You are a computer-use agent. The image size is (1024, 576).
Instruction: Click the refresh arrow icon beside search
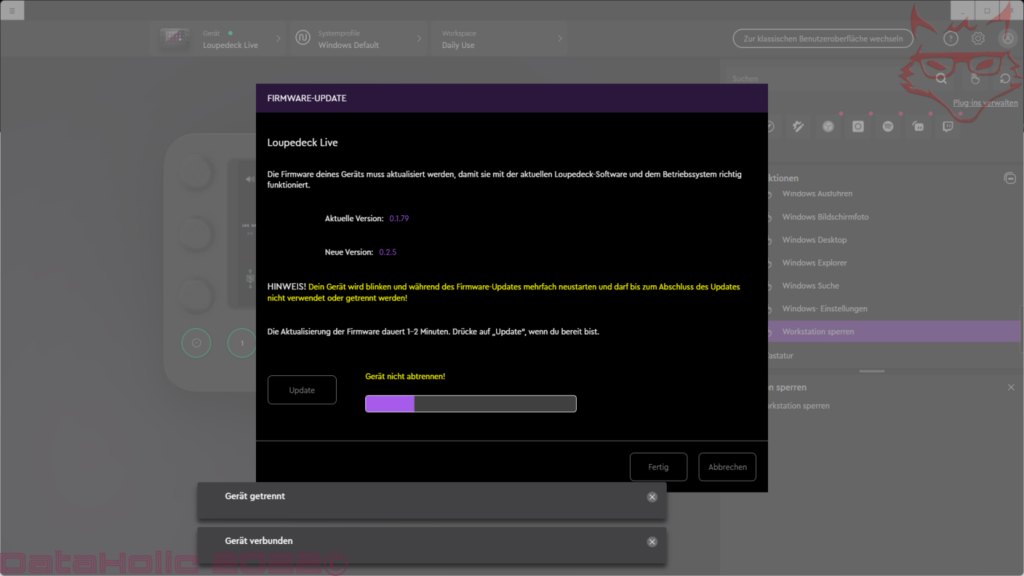point(1005,79)
